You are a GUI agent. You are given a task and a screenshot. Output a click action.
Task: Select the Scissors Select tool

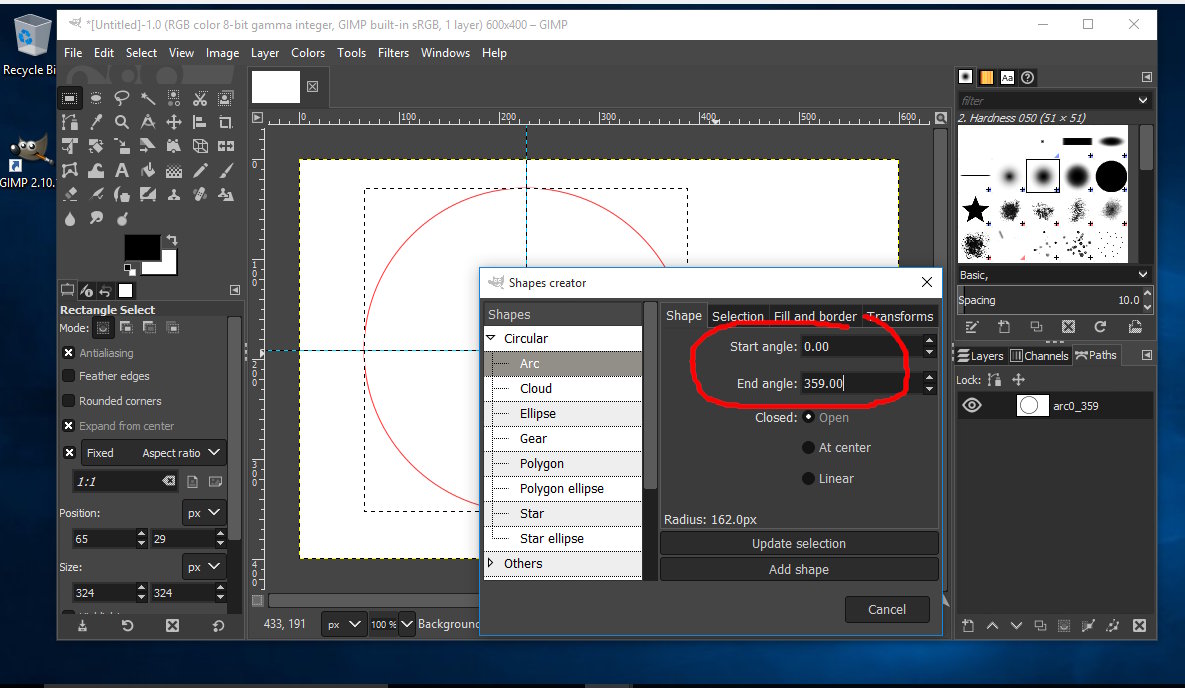click(200, 98)
